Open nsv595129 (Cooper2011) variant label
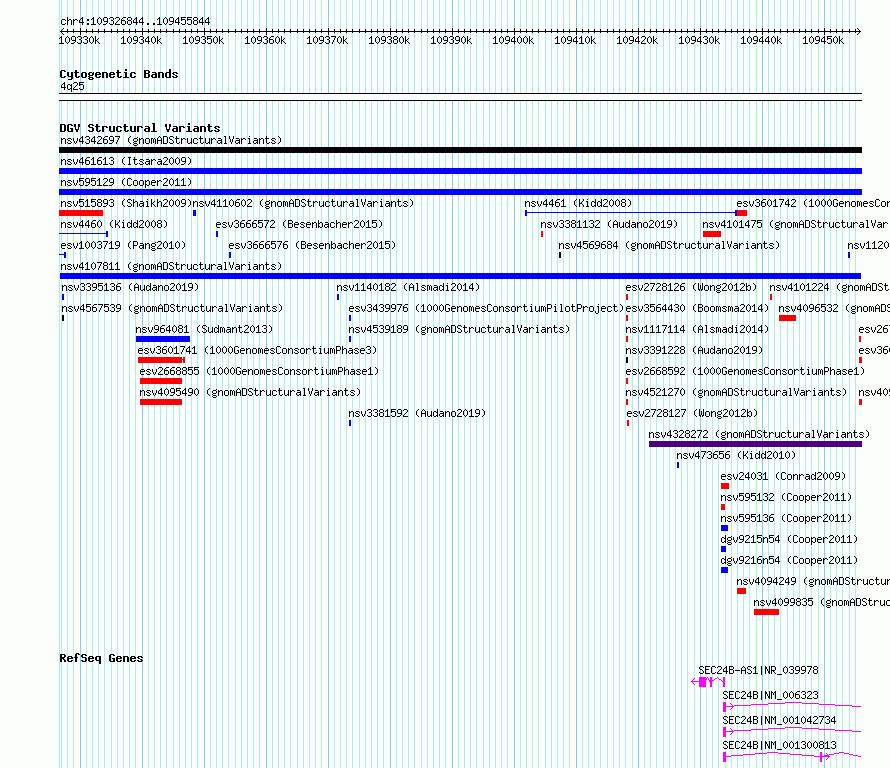Viewport: 890px width, 768px height. 126,182
